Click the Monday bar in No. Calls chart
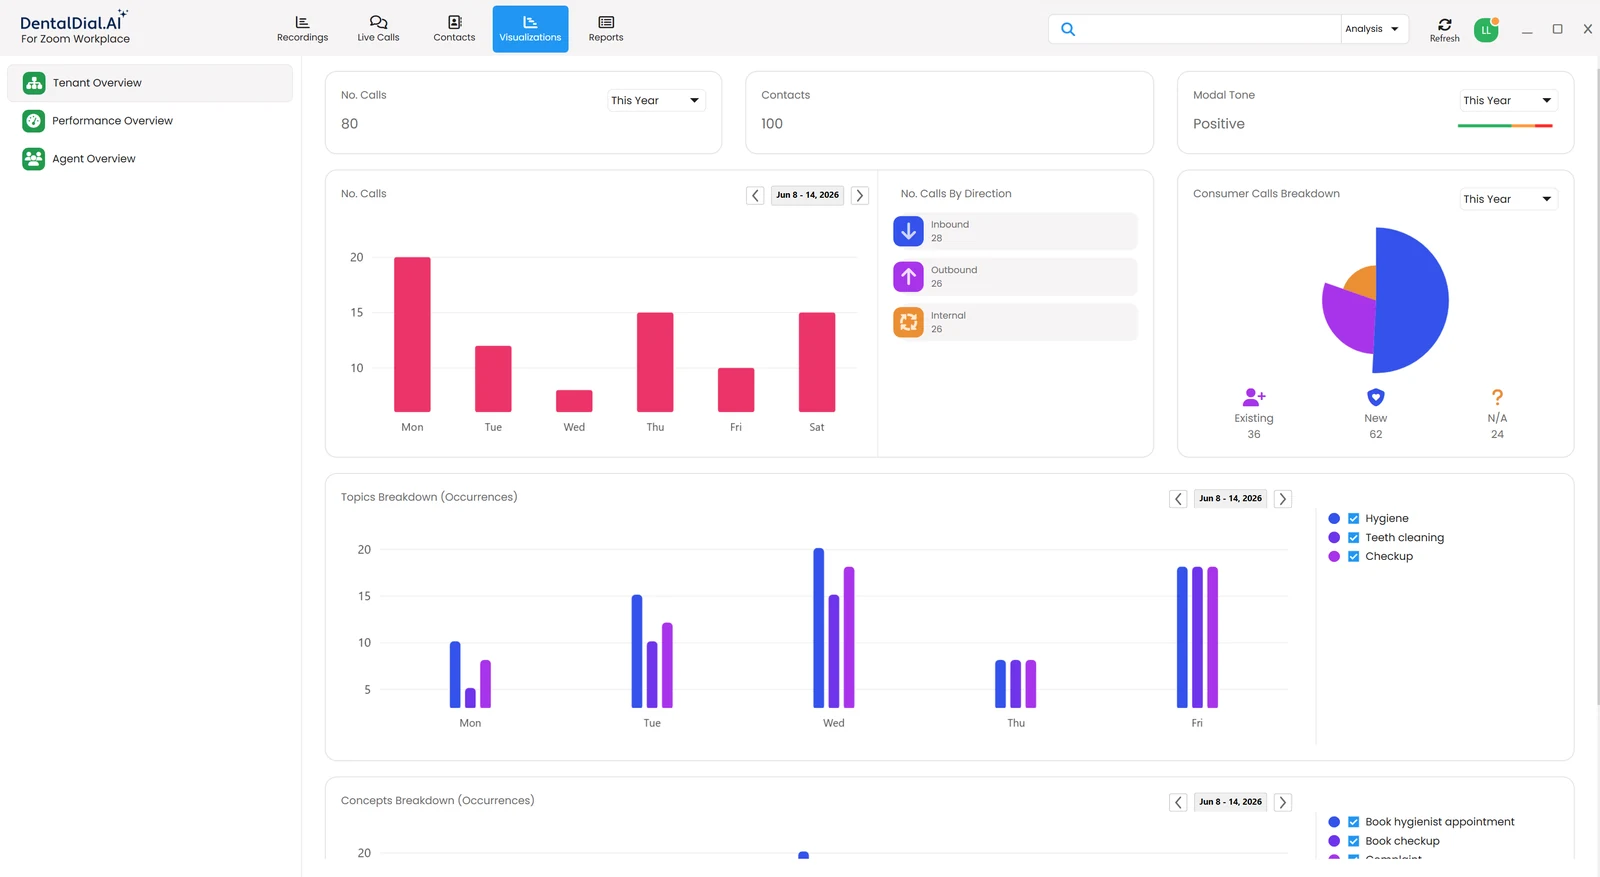This screenshot has width=1600, height=877. point(412,334)
